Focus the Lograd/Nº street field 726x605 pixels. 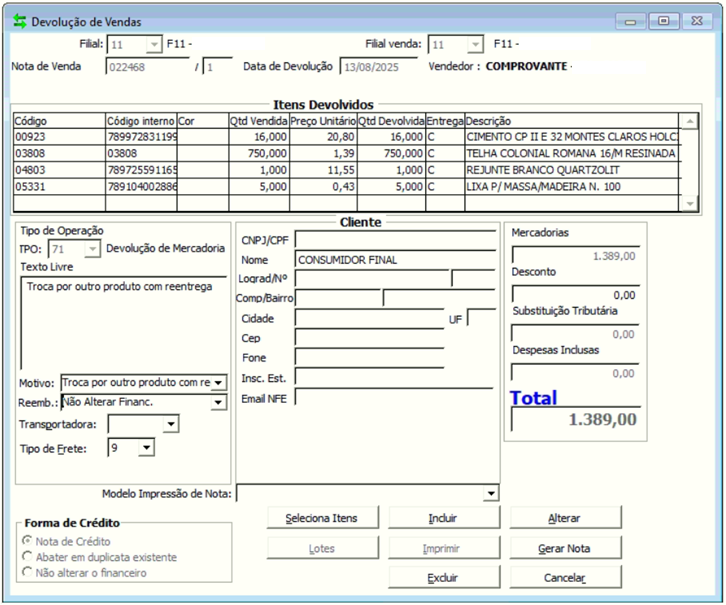pyautogui.click(x=372, y=279)
